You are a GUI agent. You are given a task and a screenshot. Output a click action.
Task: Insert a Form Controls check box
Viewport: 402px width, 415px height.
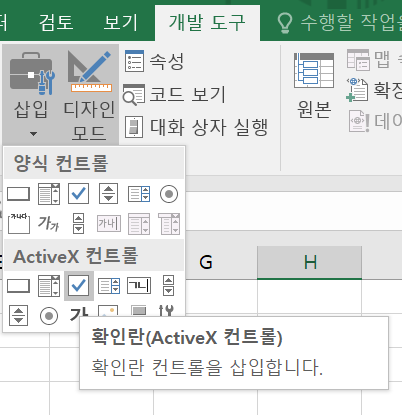click(78, 193)
